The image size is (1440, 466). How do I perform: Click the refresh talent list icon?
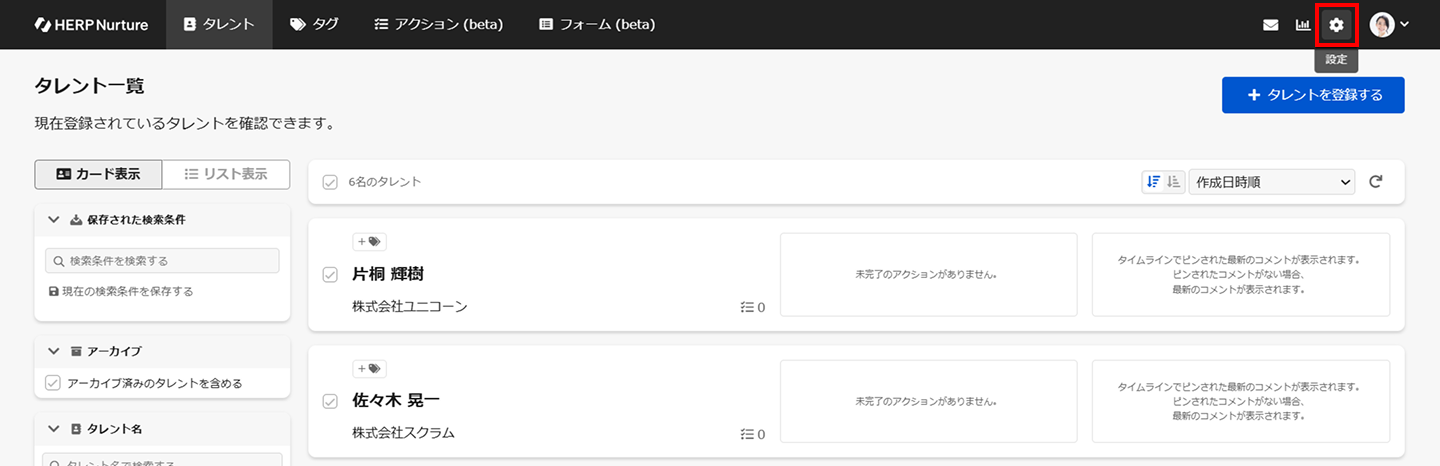click(x=1376, y=182)
